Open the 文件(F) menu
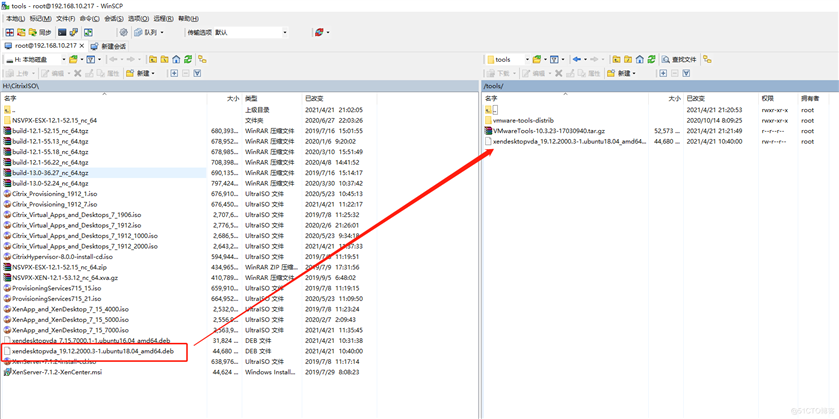 point(65,19)
